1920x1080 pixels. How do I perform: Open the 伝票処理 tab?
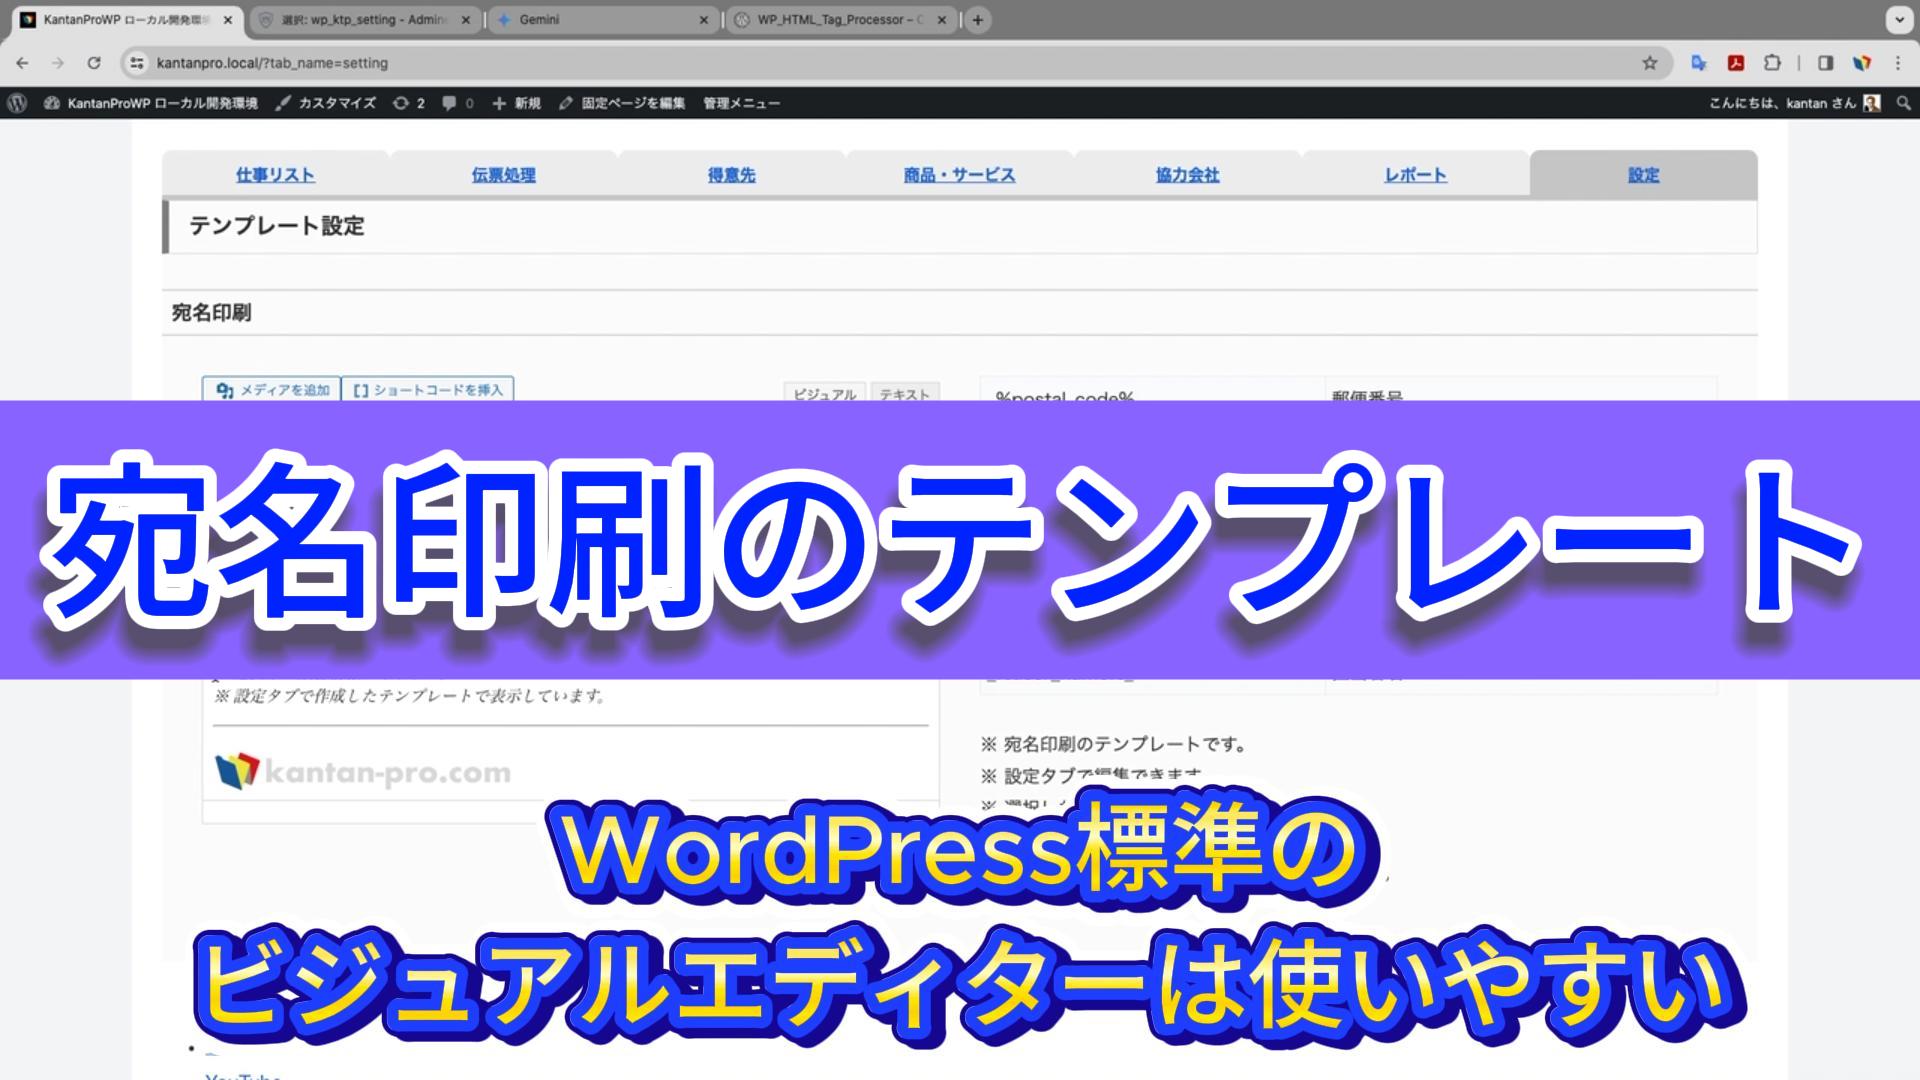(x=503, y=175)
